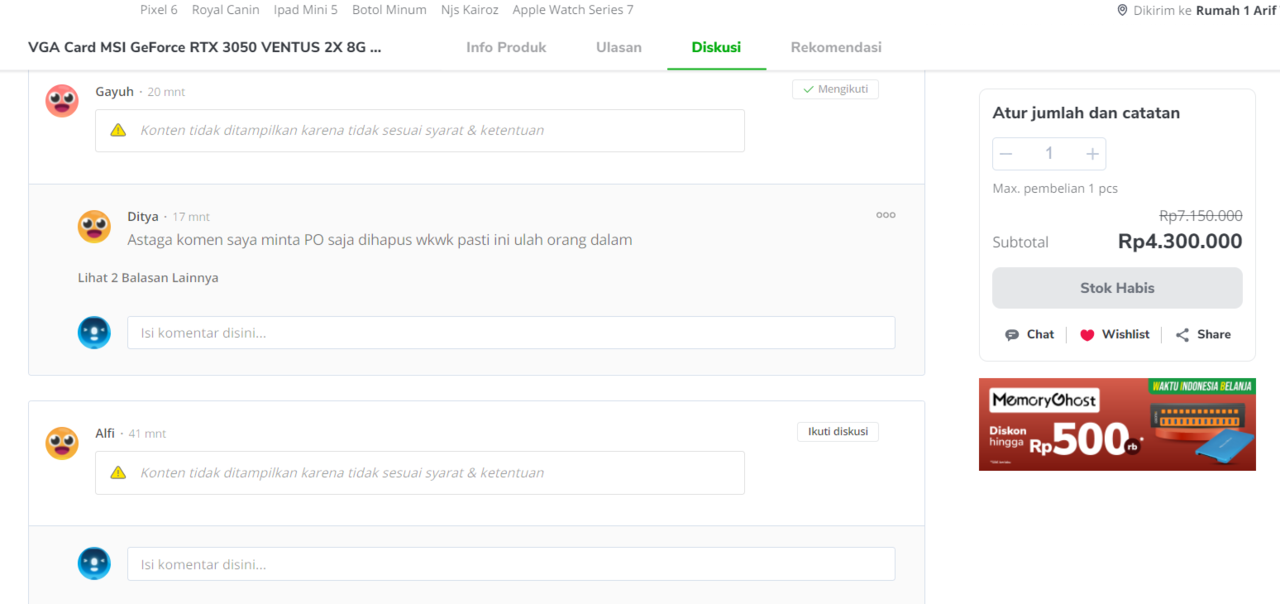Click the Royal Canin search suggestion link
The image size is (1280, 604).
225,10
